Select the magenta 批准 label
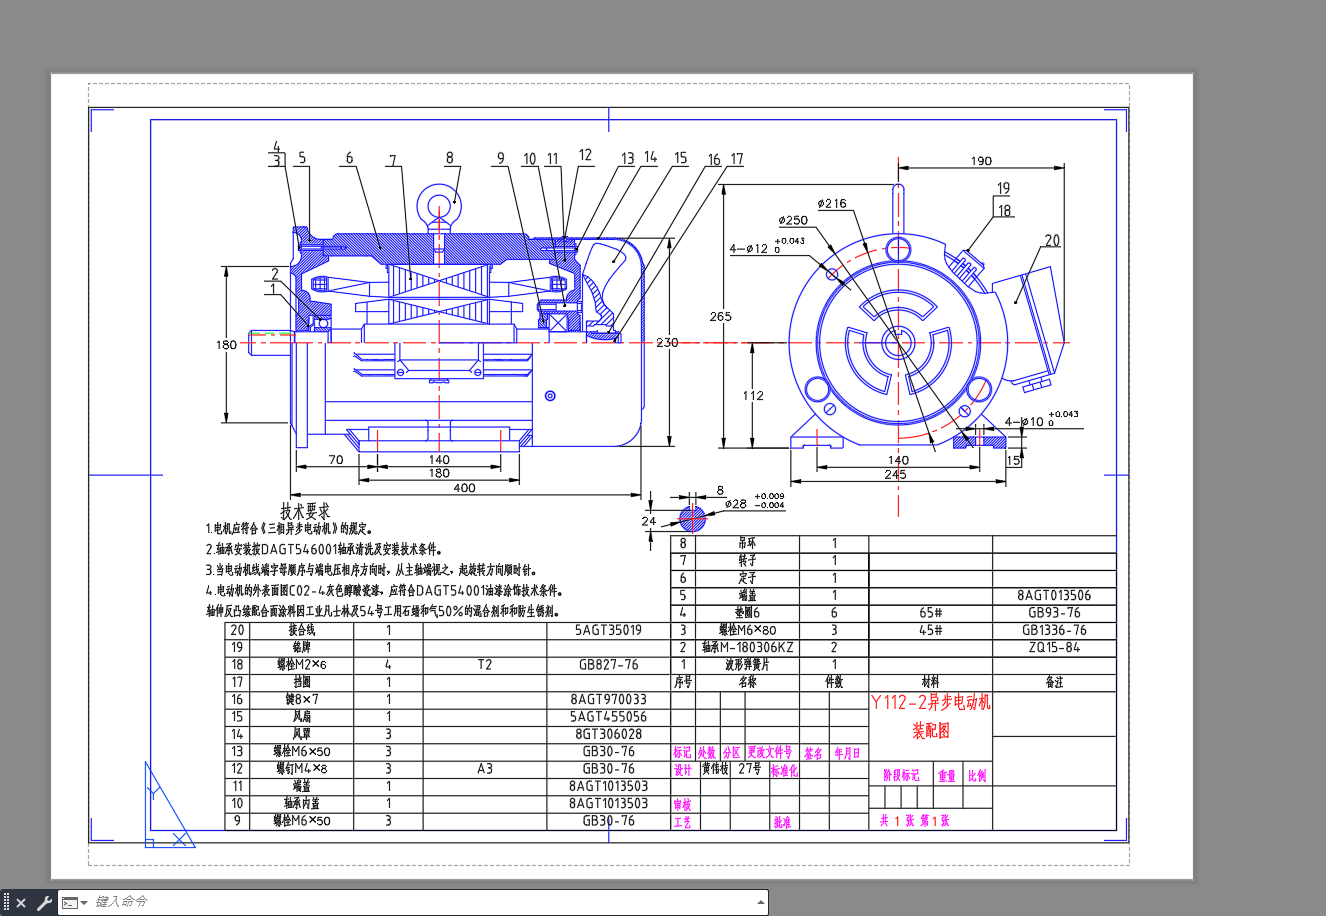This screenshot has width=1326, height=916. click(782, 822)
